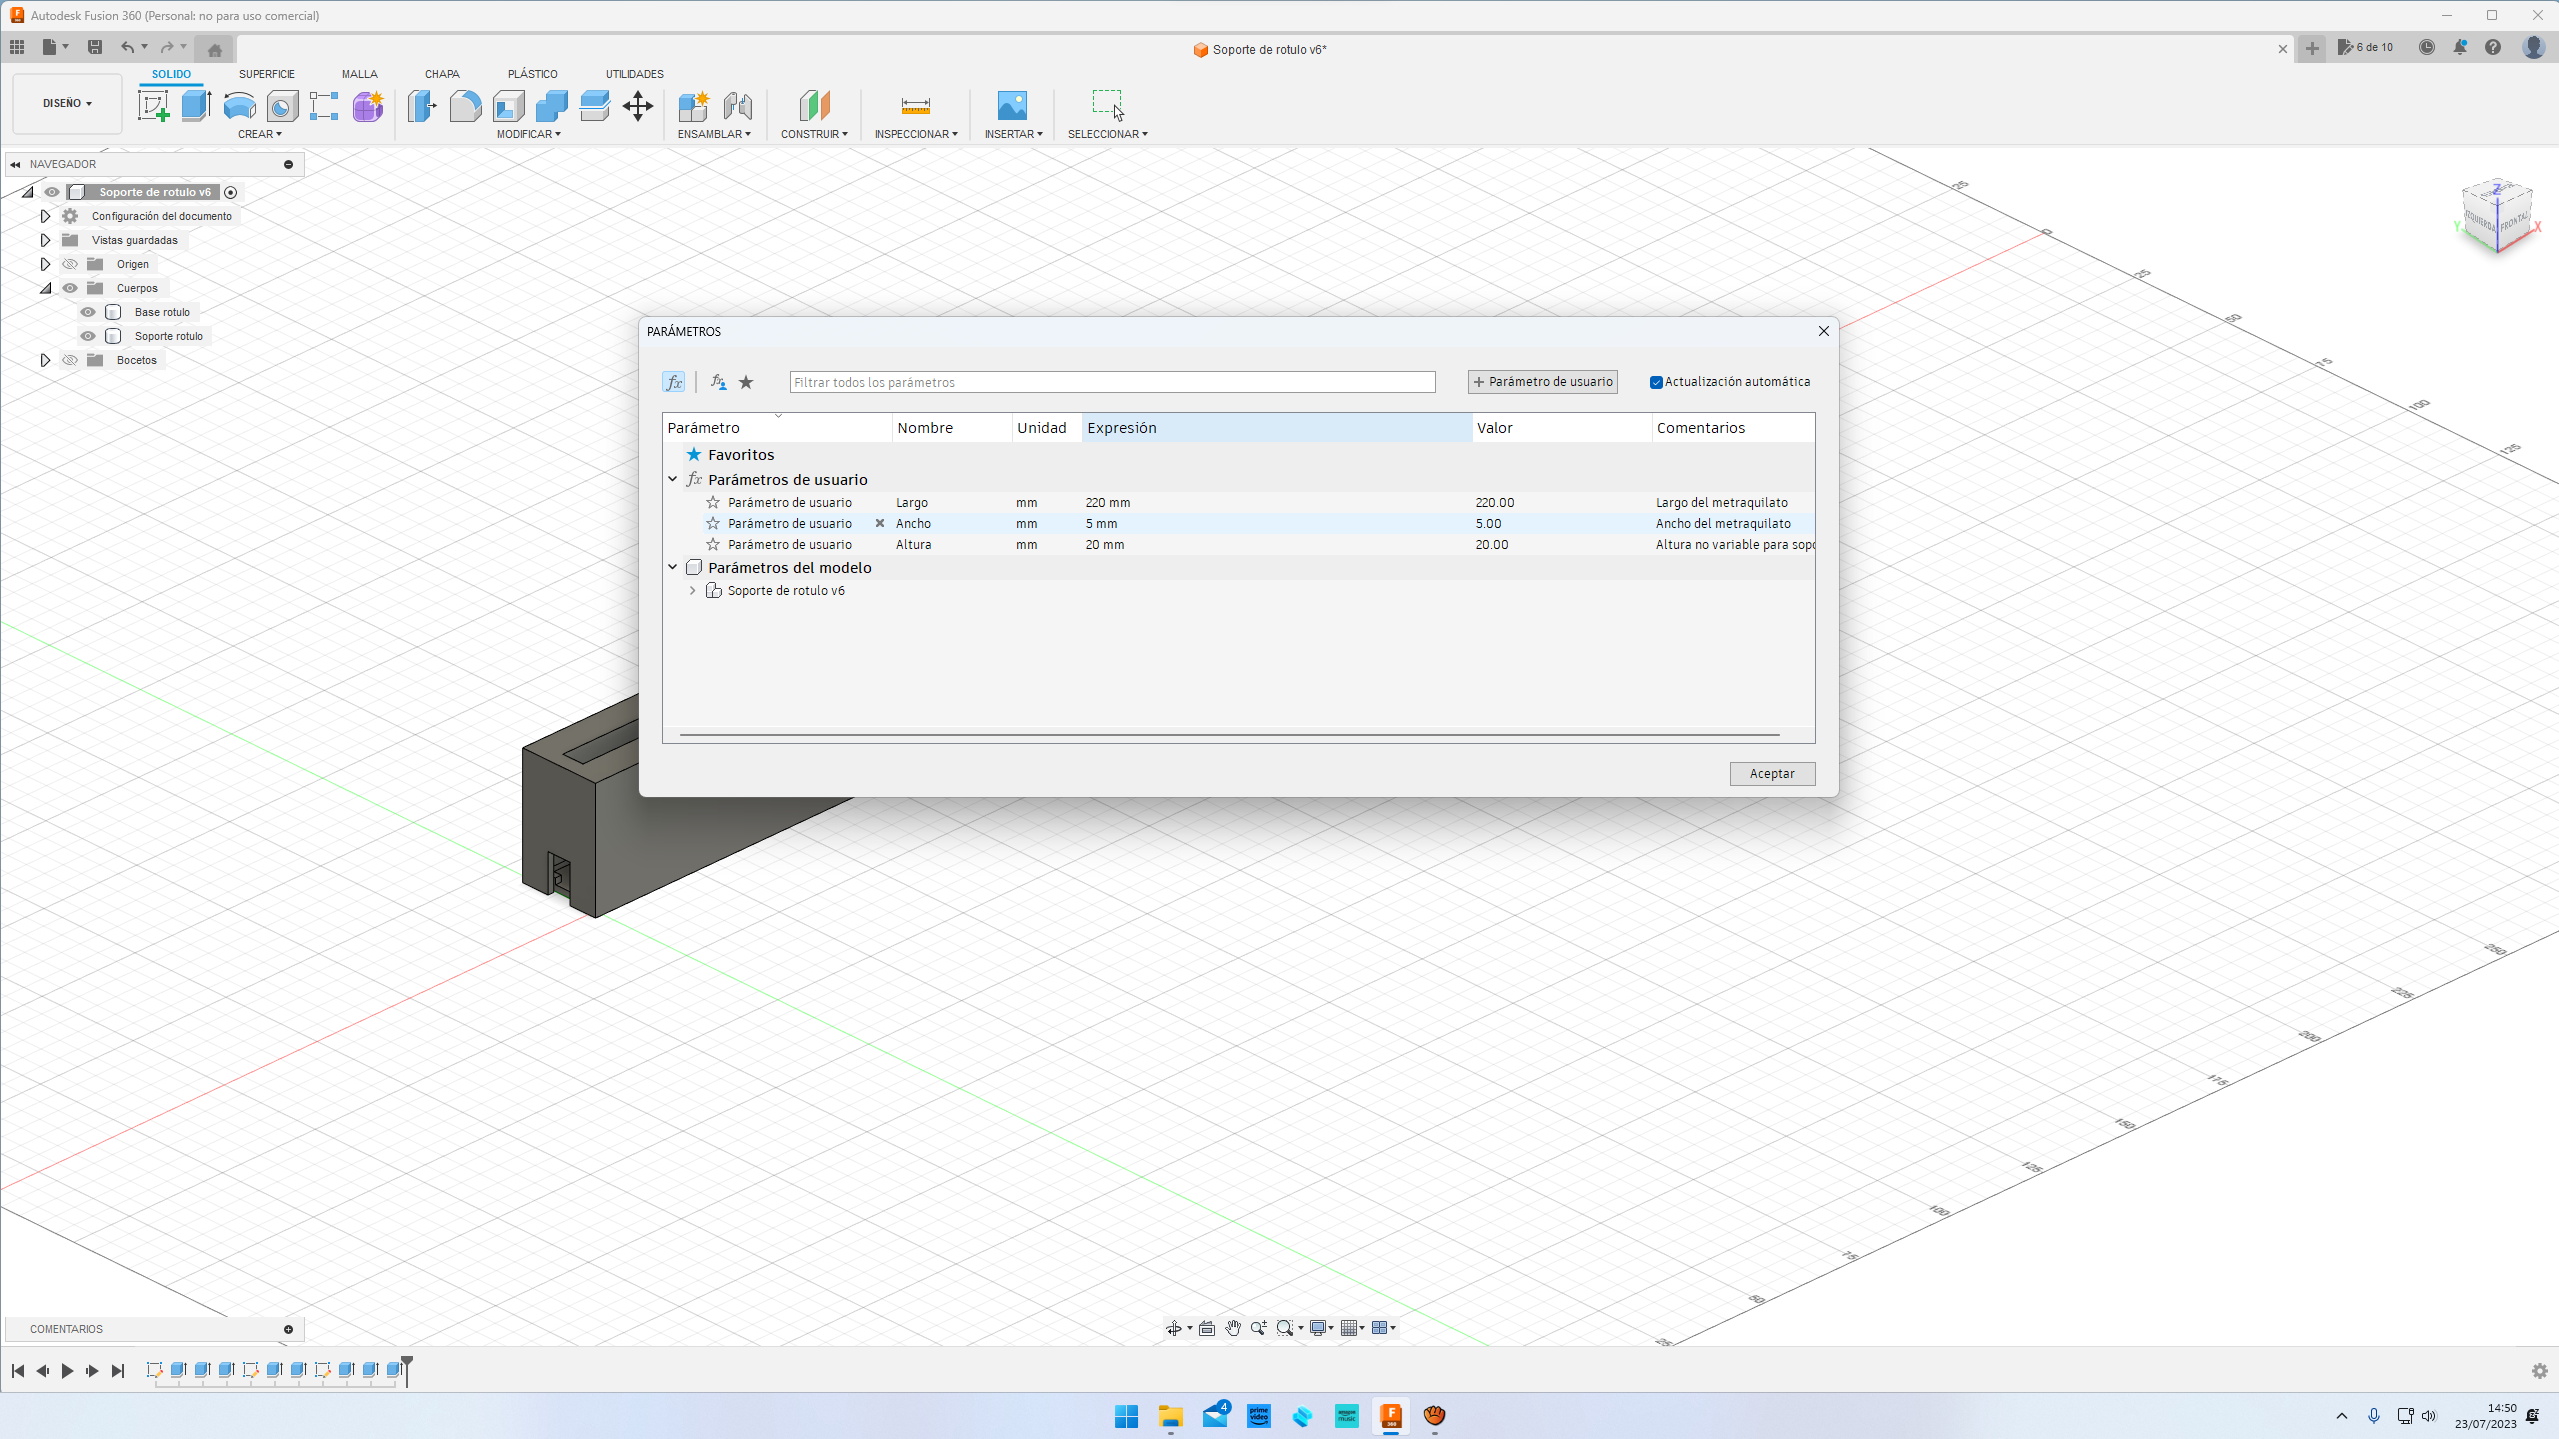Switch to the SUPERFICIE tab
This screenshot has width=2559, height=1439.
pos(266,74)
